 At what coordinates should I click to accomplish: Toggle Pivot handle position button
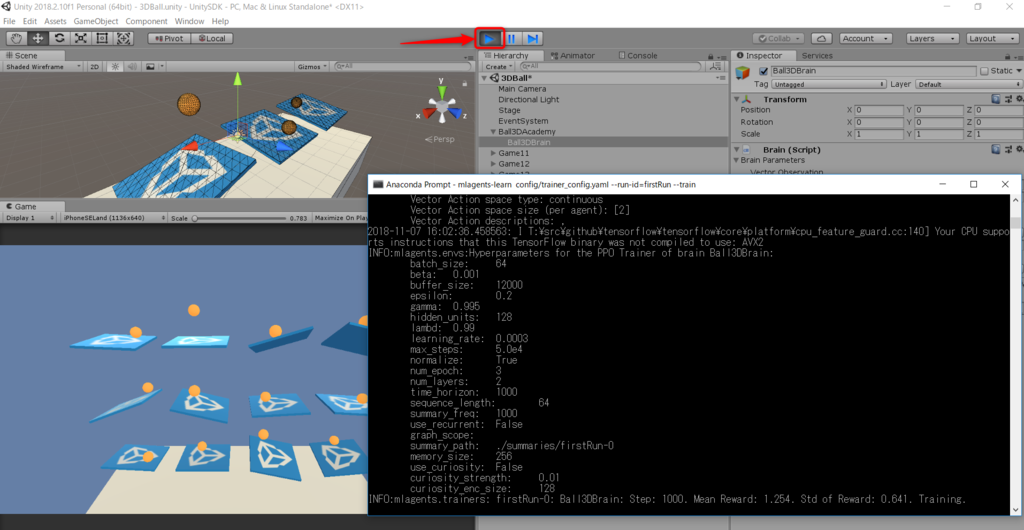[168, 39]
